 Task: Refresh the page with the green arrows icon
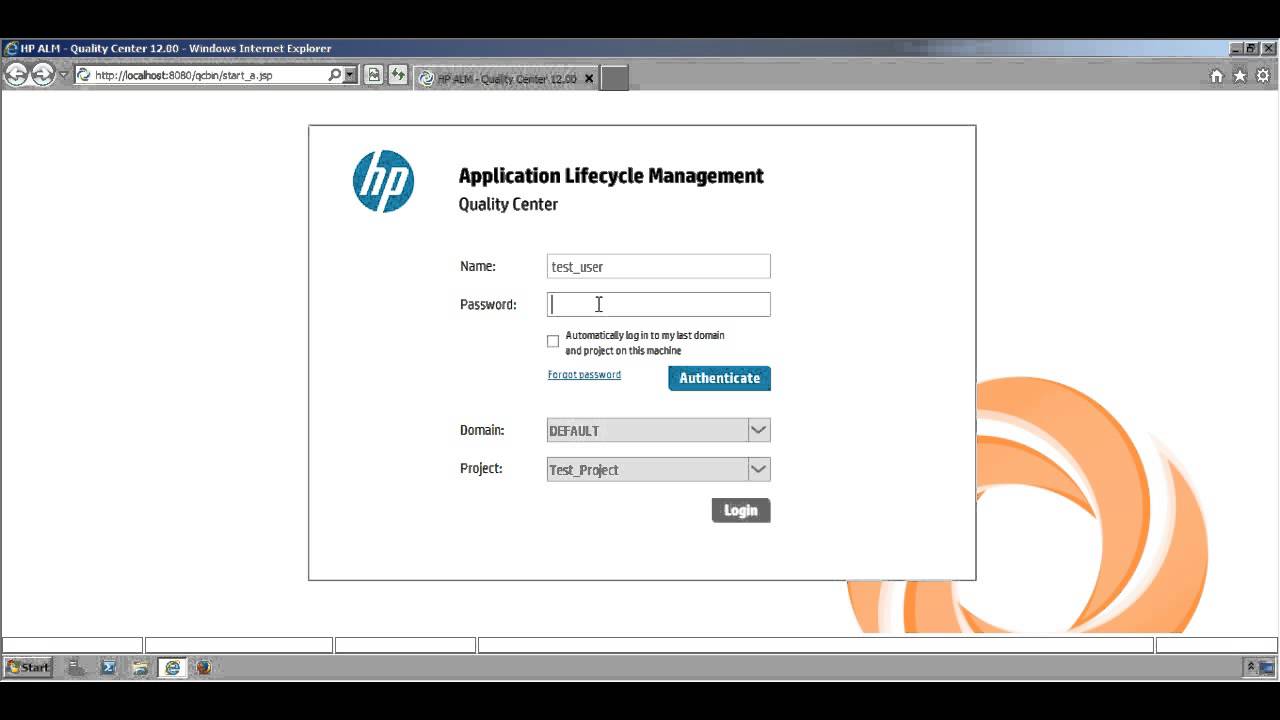tap(398, 75)
